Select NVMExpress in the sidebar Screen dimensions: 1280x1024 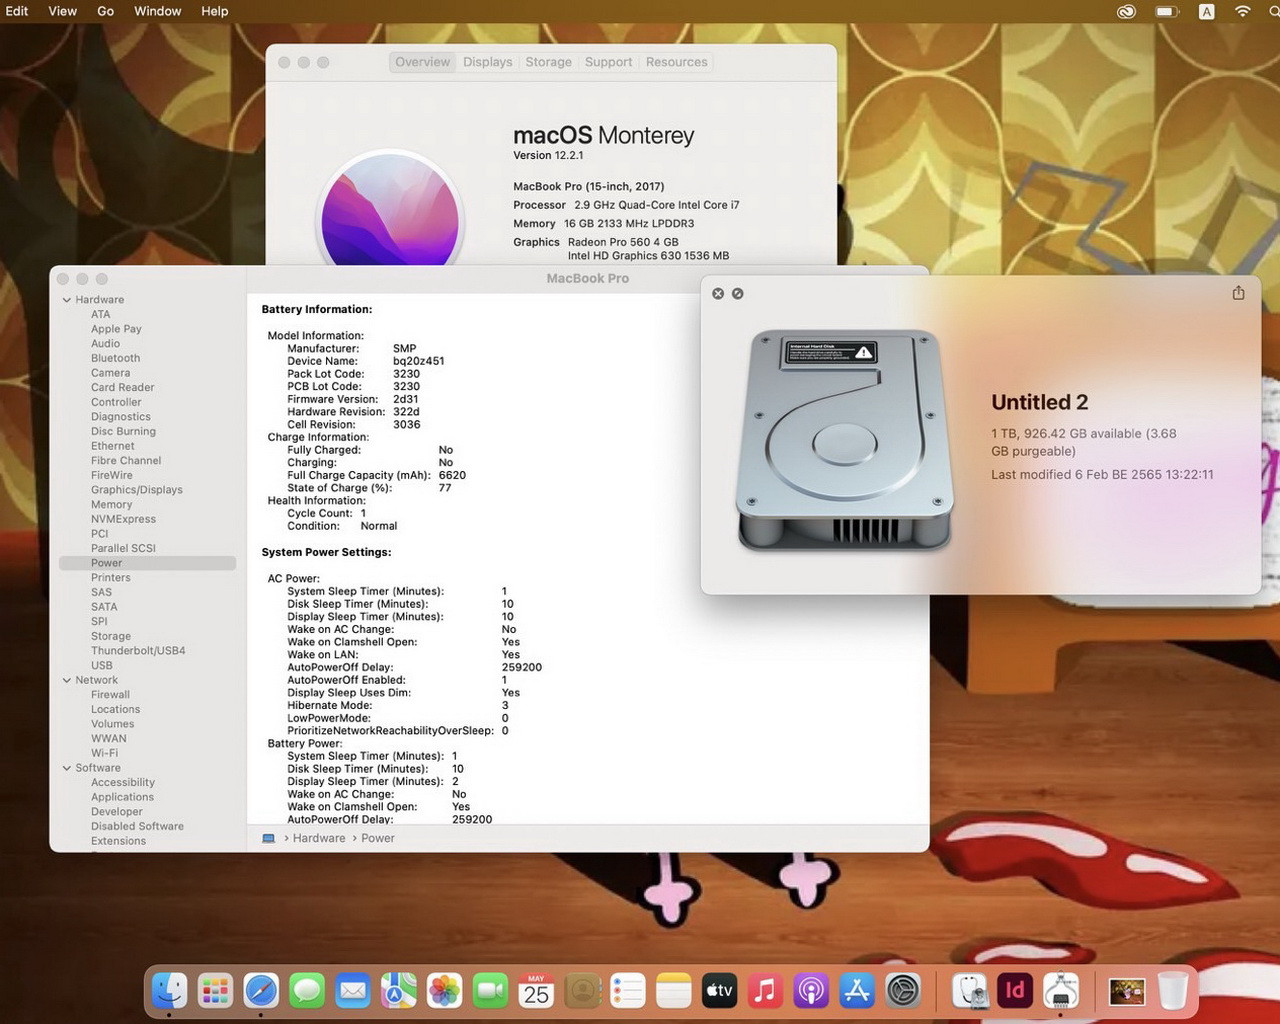coord(124,519)
